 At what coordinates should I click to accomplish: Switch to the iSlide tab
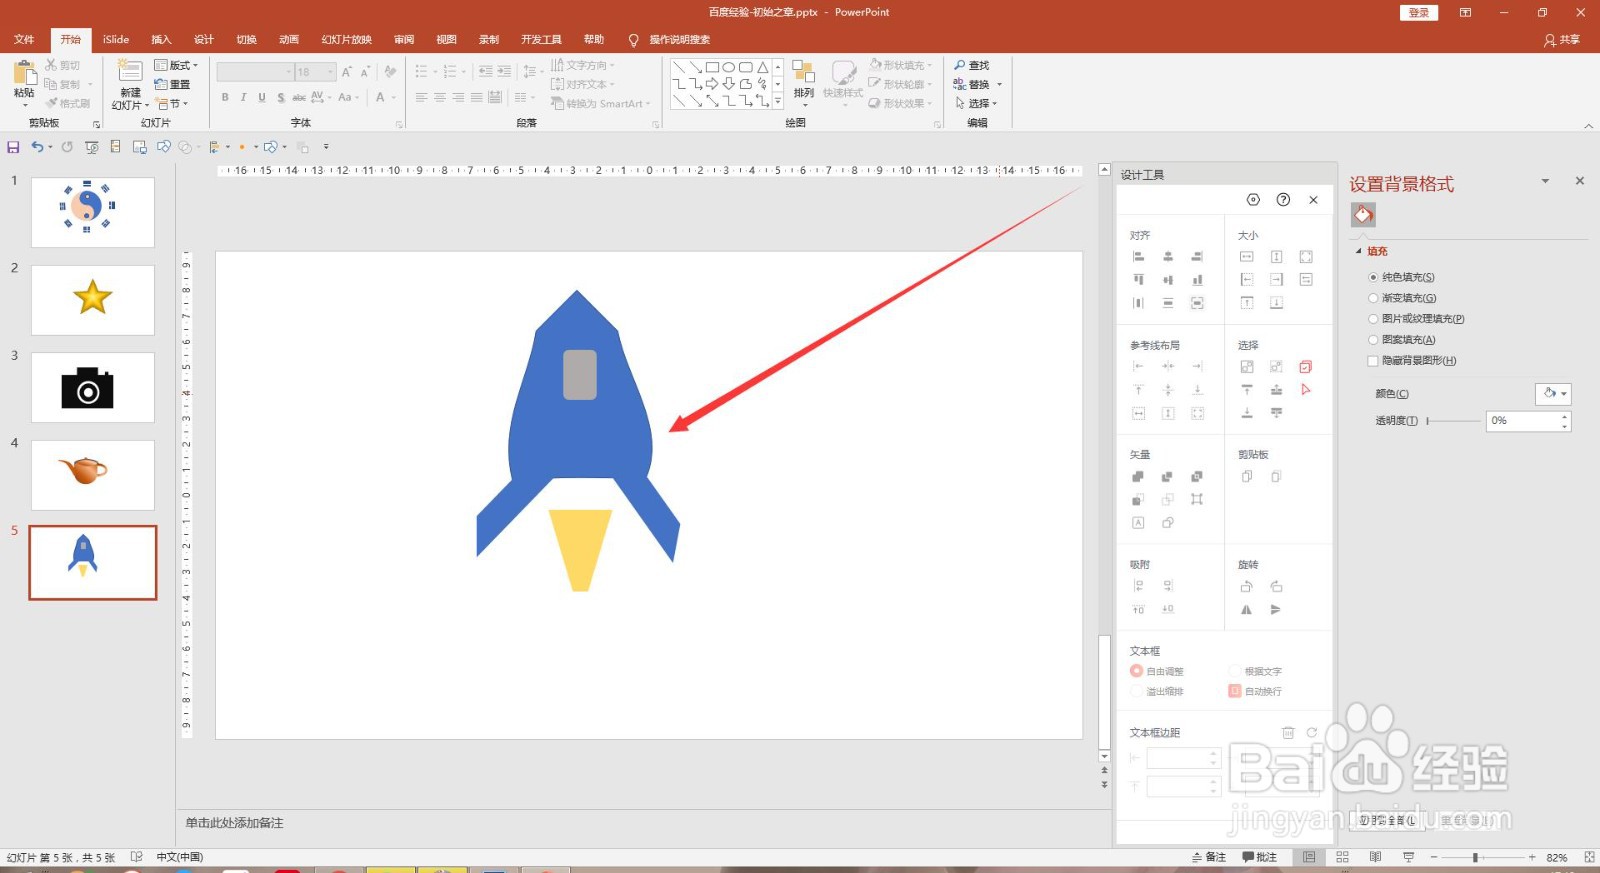[x=116, y=39]
